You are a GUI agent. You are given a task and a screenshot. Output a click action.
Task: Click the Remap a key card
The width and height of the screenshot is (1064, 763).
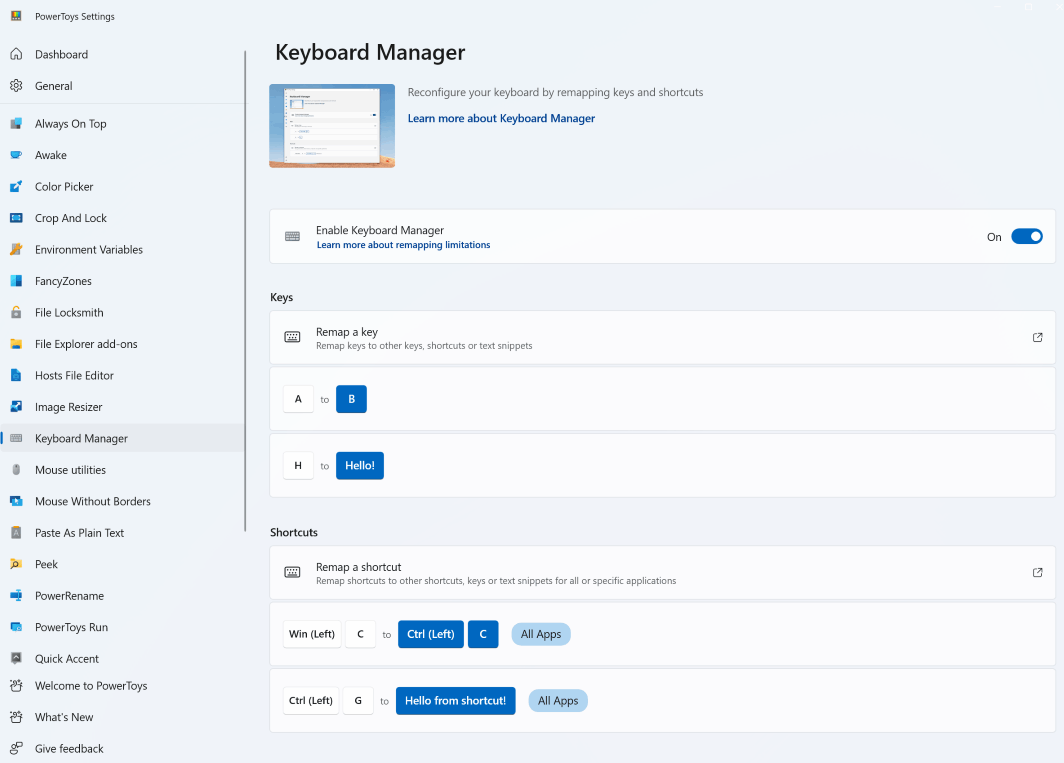[x=662, y=337]
